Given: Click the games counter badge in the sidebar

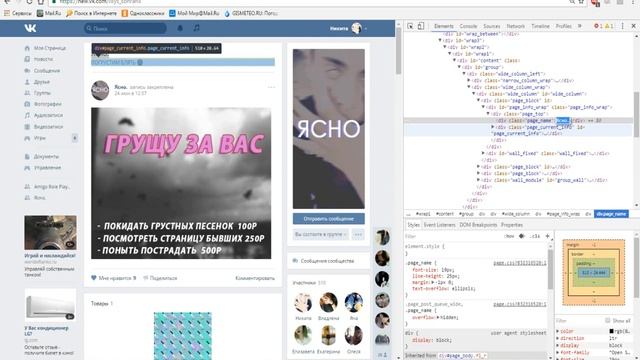Looking at the screenshot, I should [x=75, y=138].
